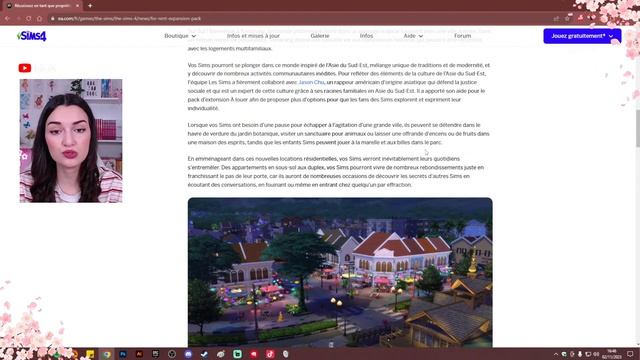
Task: Open the Epic Games taskbar icon
Action: [x=156, y=354]
